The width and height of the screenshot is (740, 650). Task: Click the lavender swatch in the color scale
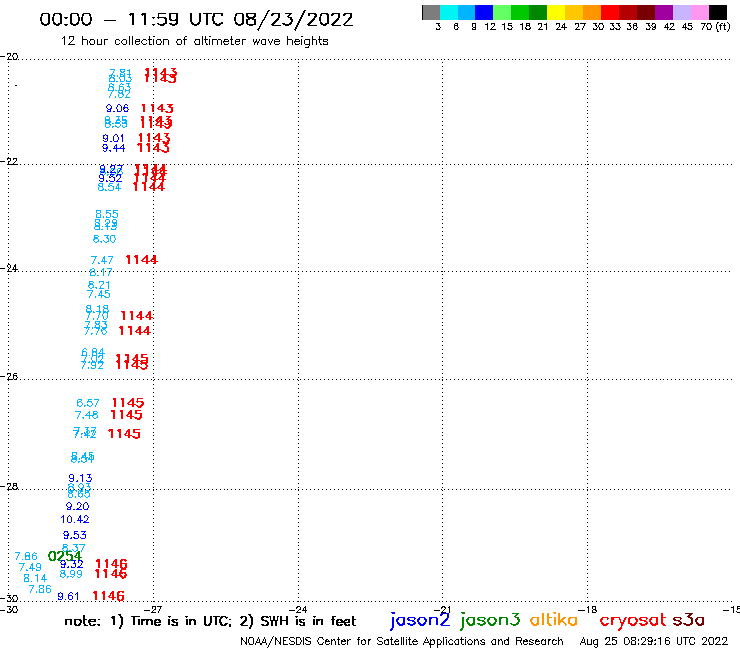tap(682, 12)
